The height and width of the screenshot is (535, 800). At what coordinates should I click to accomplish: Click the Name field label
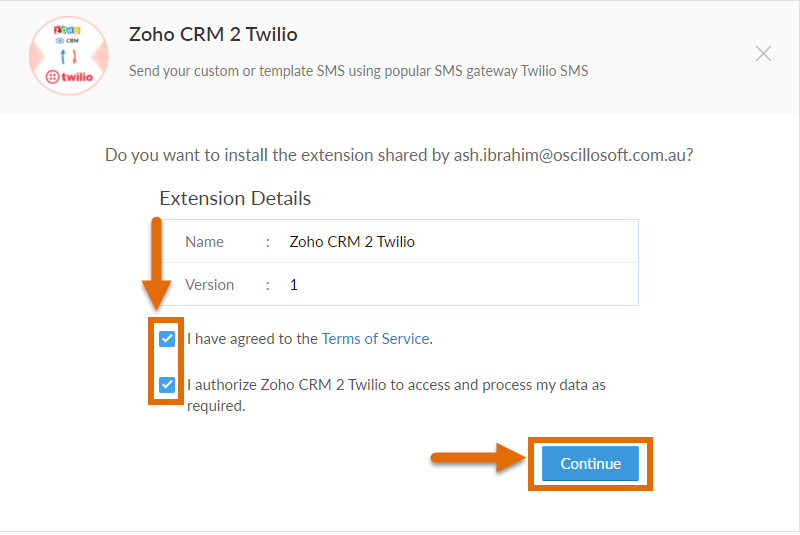[x=204, y=242]
